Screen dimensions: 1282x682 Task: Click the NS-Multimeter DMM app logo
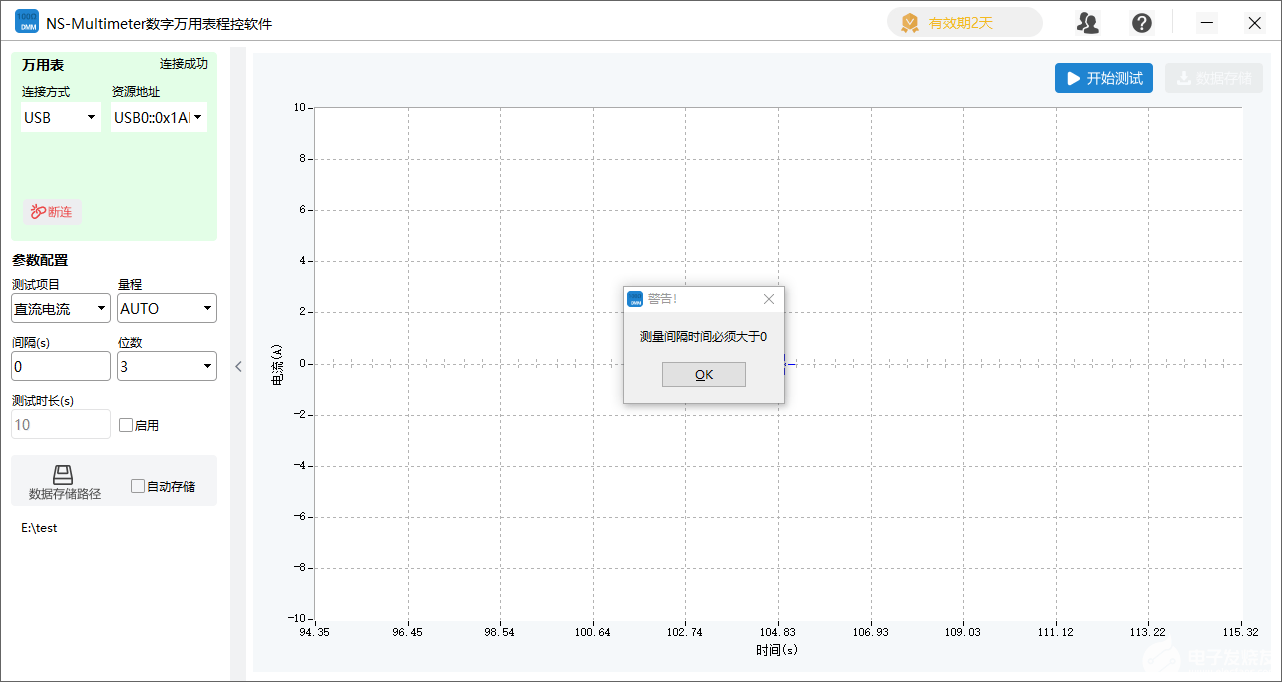(27, 22)
